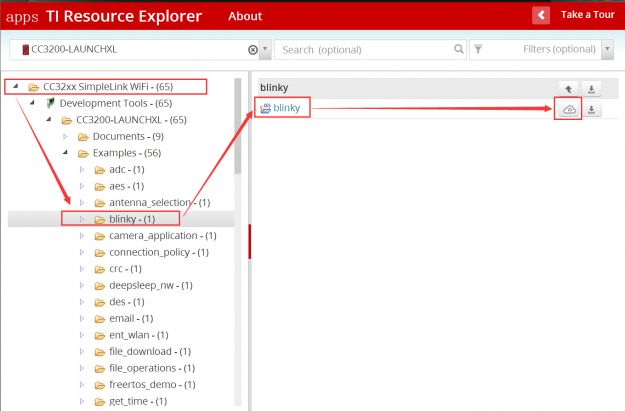The width and height of the screenshot is (625, 411).
Task: Click the magnifier search icon
Action: tap(458, 49)
